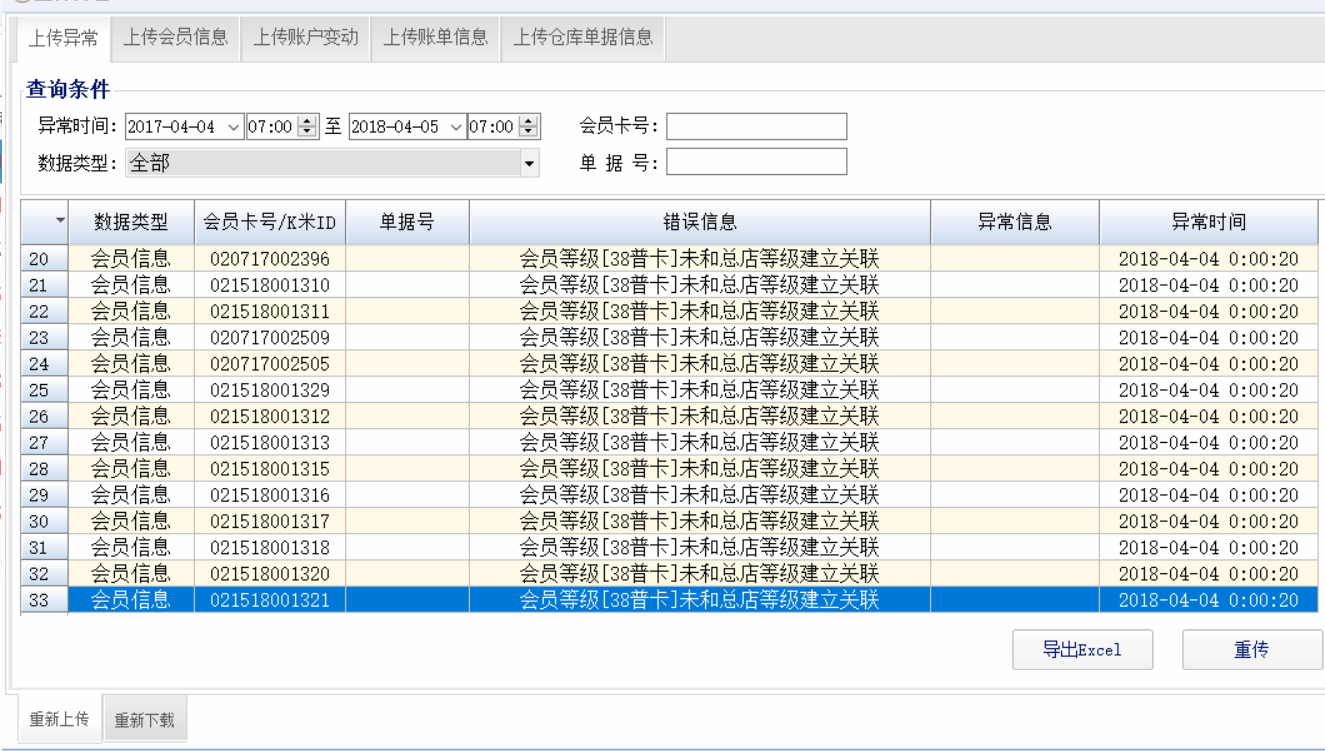Click the 异常时间 cell in row 26

(x=1209, y=416)
